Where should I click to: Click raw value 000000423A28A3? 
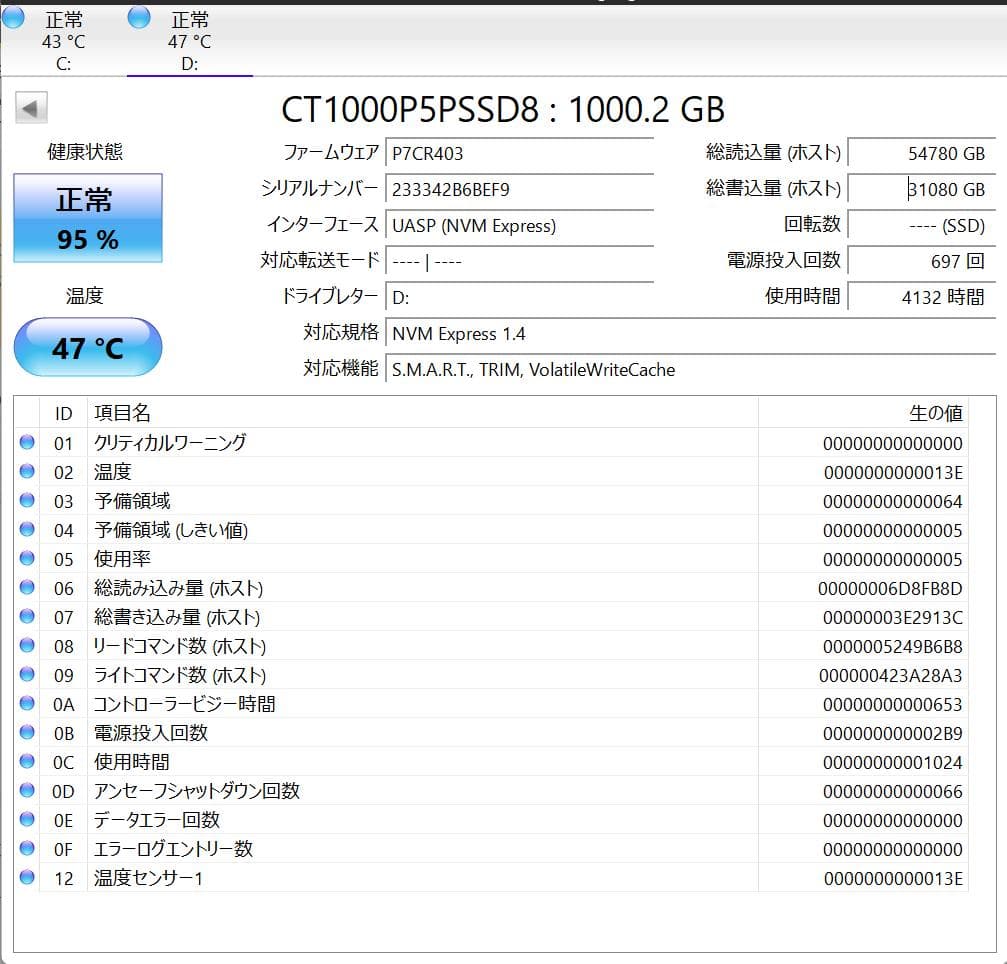point(890,676)
